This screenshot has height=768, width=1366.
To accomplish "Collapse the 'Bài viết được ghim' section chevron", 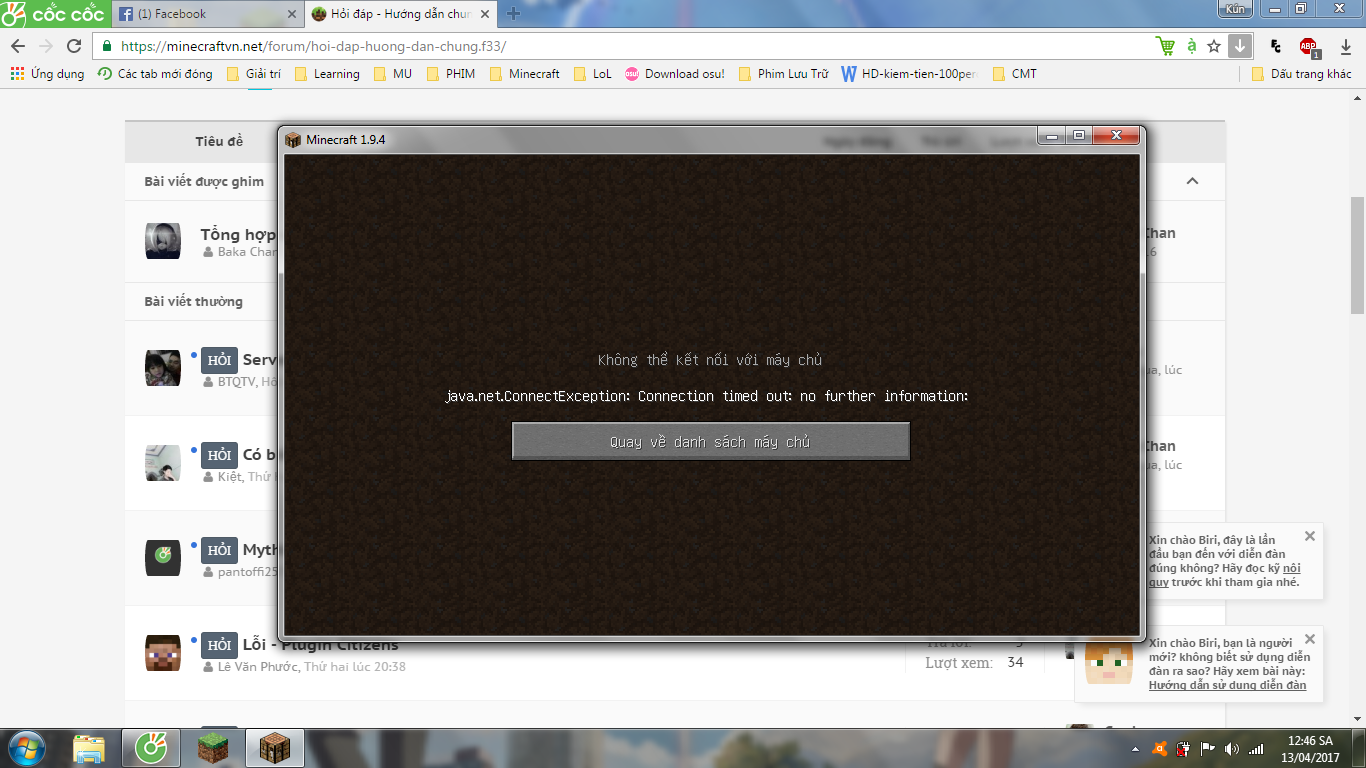I will [1192, 181].
